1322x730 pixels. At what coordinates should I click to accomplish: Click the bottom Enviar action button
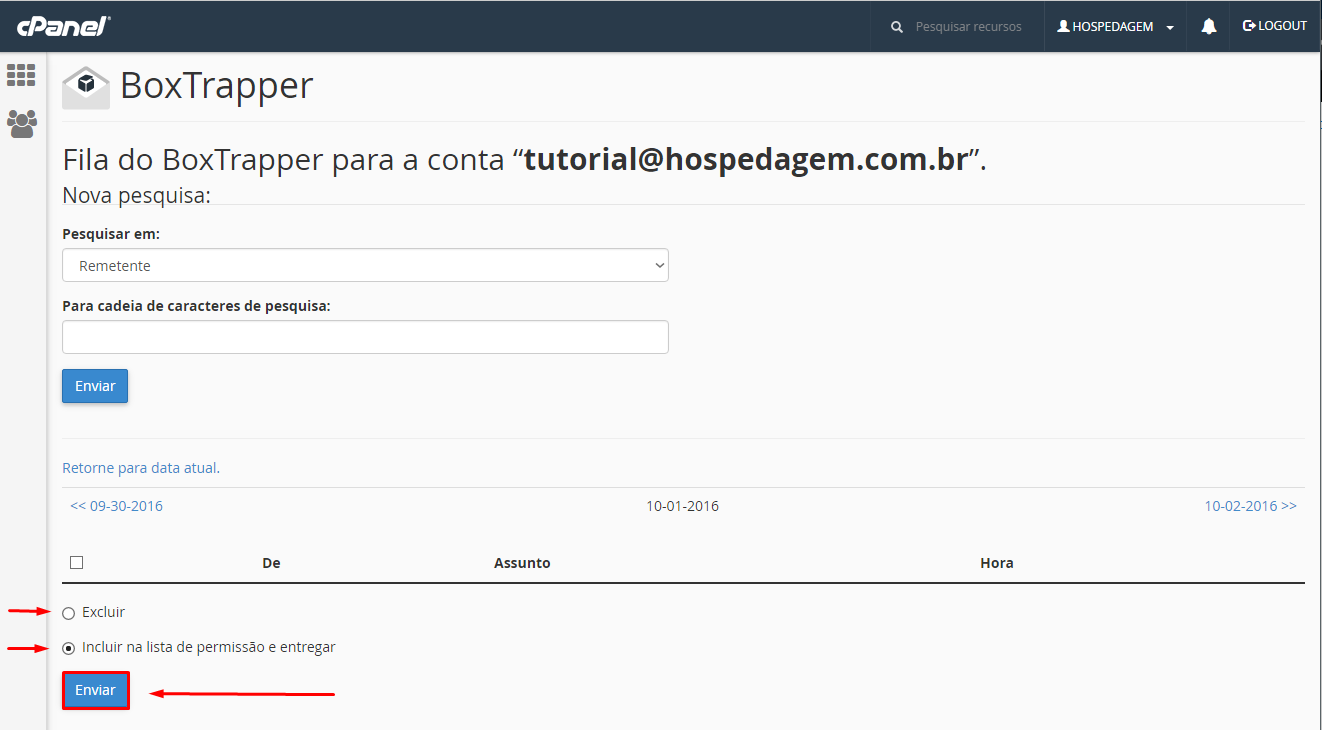coord(96,690)
